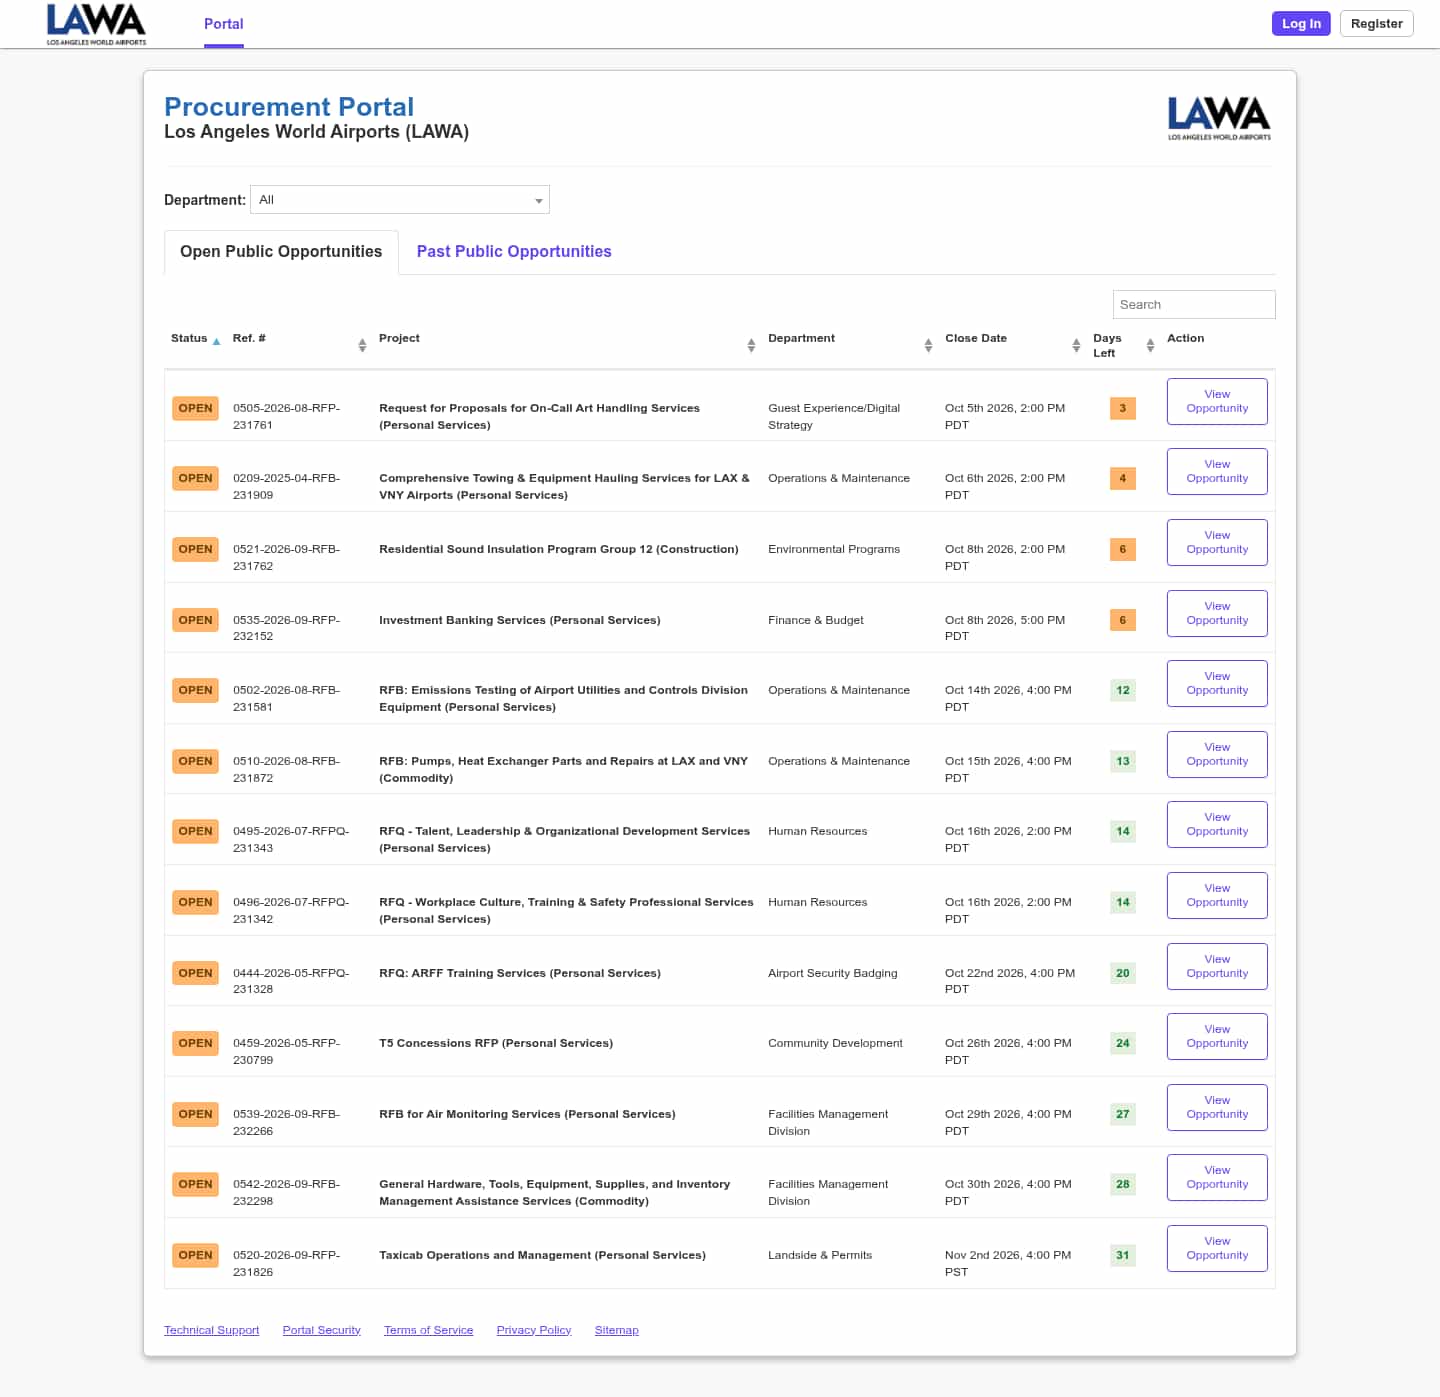1440x1397 pixels.
Task: Open the Technical Support link
Action: point(211,1330)
